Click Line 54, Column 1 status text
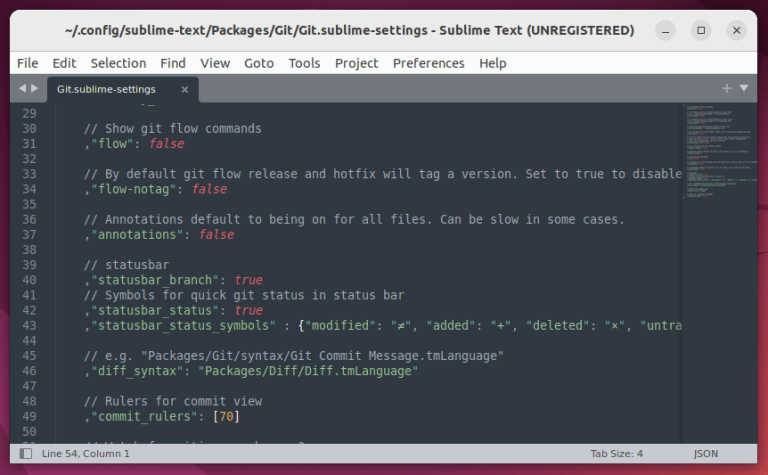 86,454
